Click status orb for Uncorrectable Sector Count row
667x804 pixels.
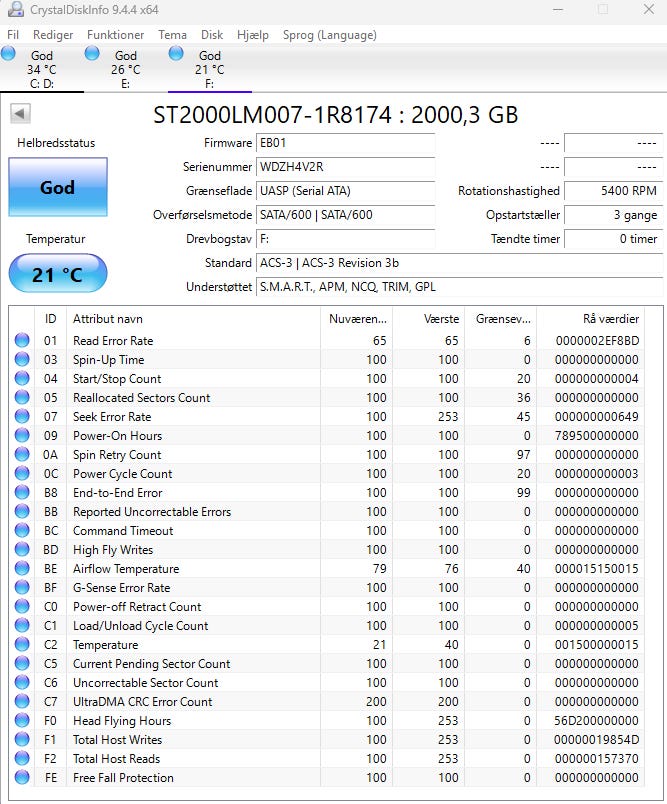coord(22,682)
